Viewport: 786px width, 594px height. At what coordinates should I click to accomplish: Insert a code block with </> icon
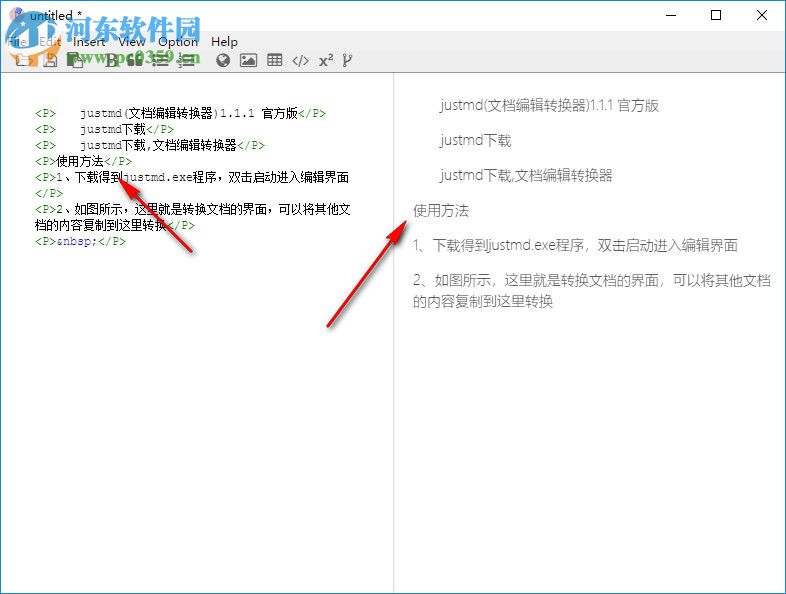[x=300, y=61]
